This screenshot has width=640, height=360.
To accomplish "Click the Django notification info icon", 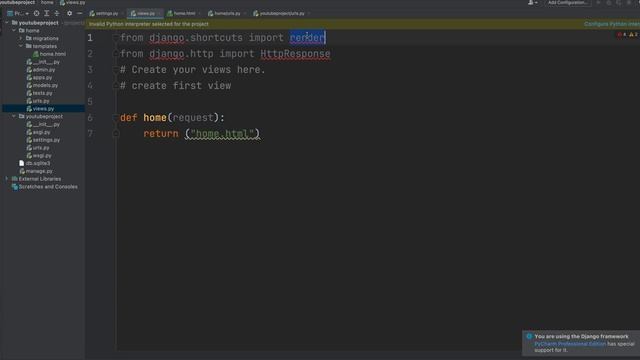I will pyautogui.click(x=529, y=336).
